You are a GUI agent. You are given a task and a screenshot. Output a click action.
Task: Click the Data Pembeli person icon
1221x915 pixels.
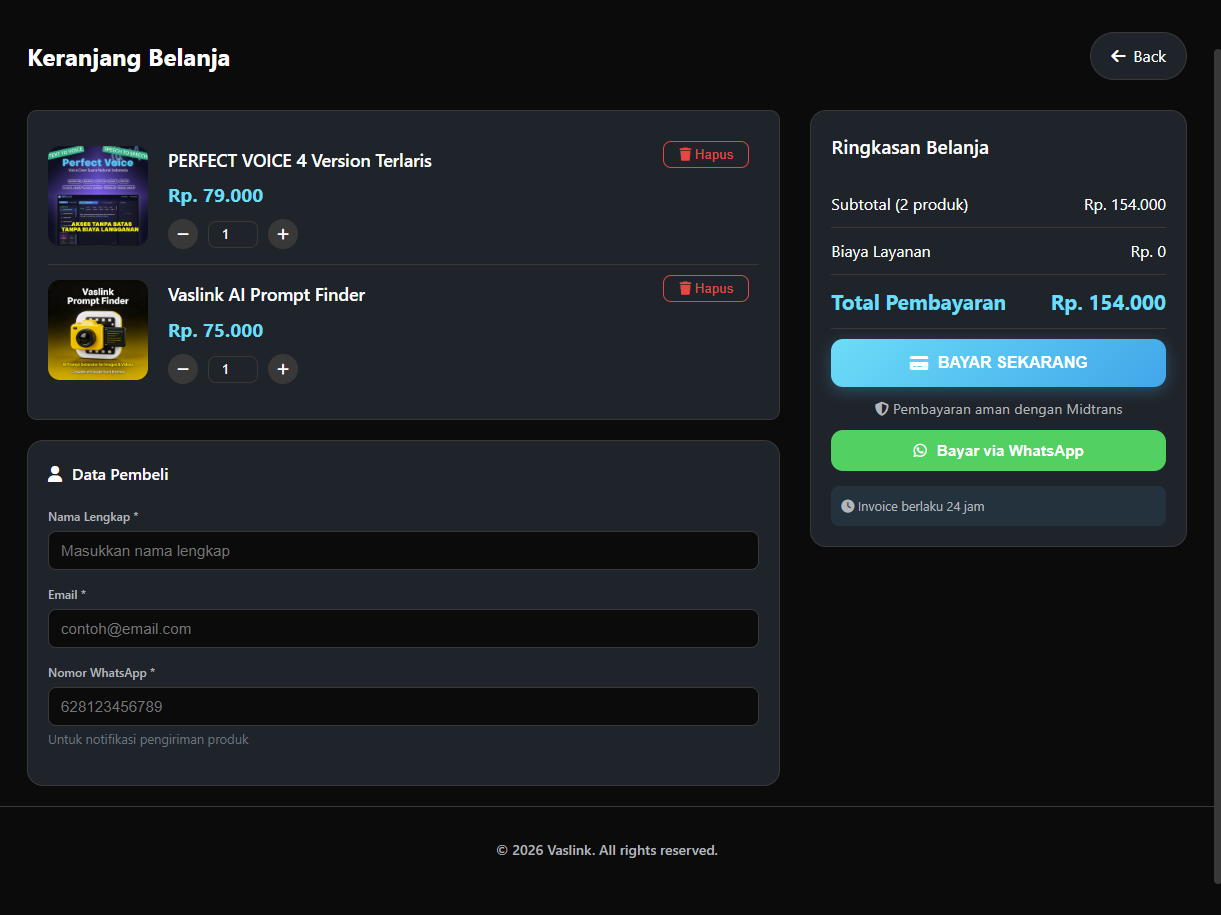tap(55, 474)
